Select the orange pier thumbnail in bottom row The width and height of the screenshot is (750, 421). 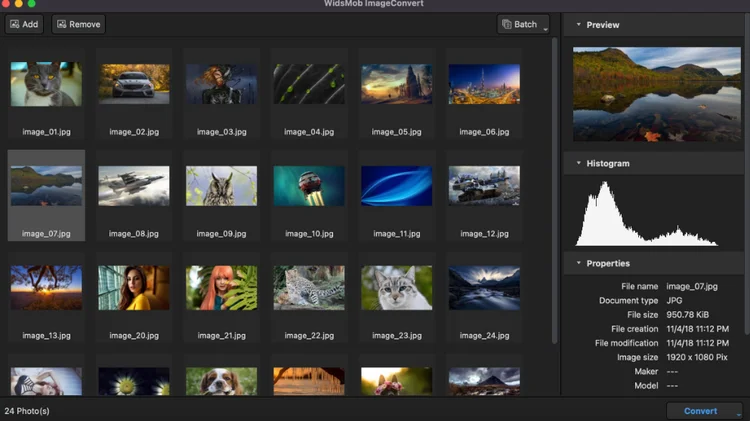pos(309,381)
